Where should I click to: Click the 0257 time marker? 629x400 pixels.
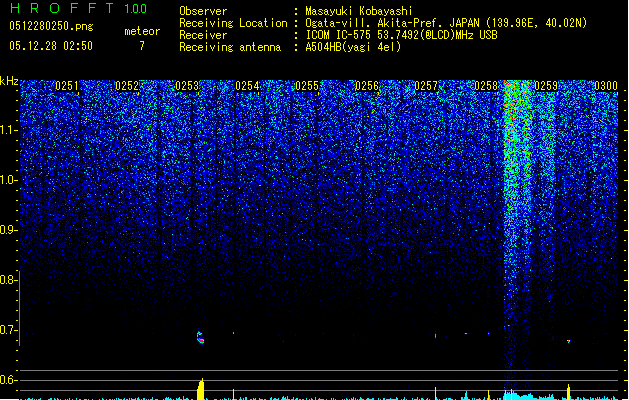click(x=426, y=86)
